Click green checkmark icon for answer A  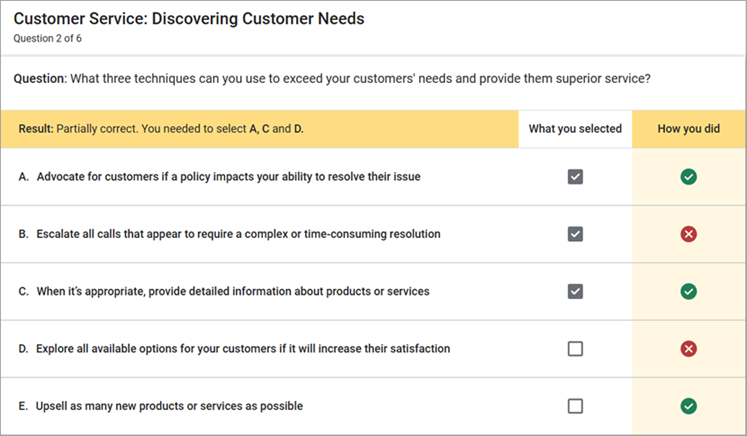coord(688,177)
